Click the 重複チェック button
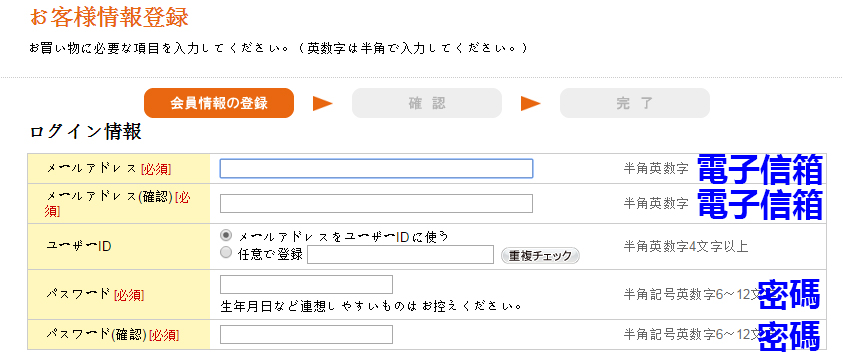The height and width of the screenshot is (362, 843). click(540, 255)
